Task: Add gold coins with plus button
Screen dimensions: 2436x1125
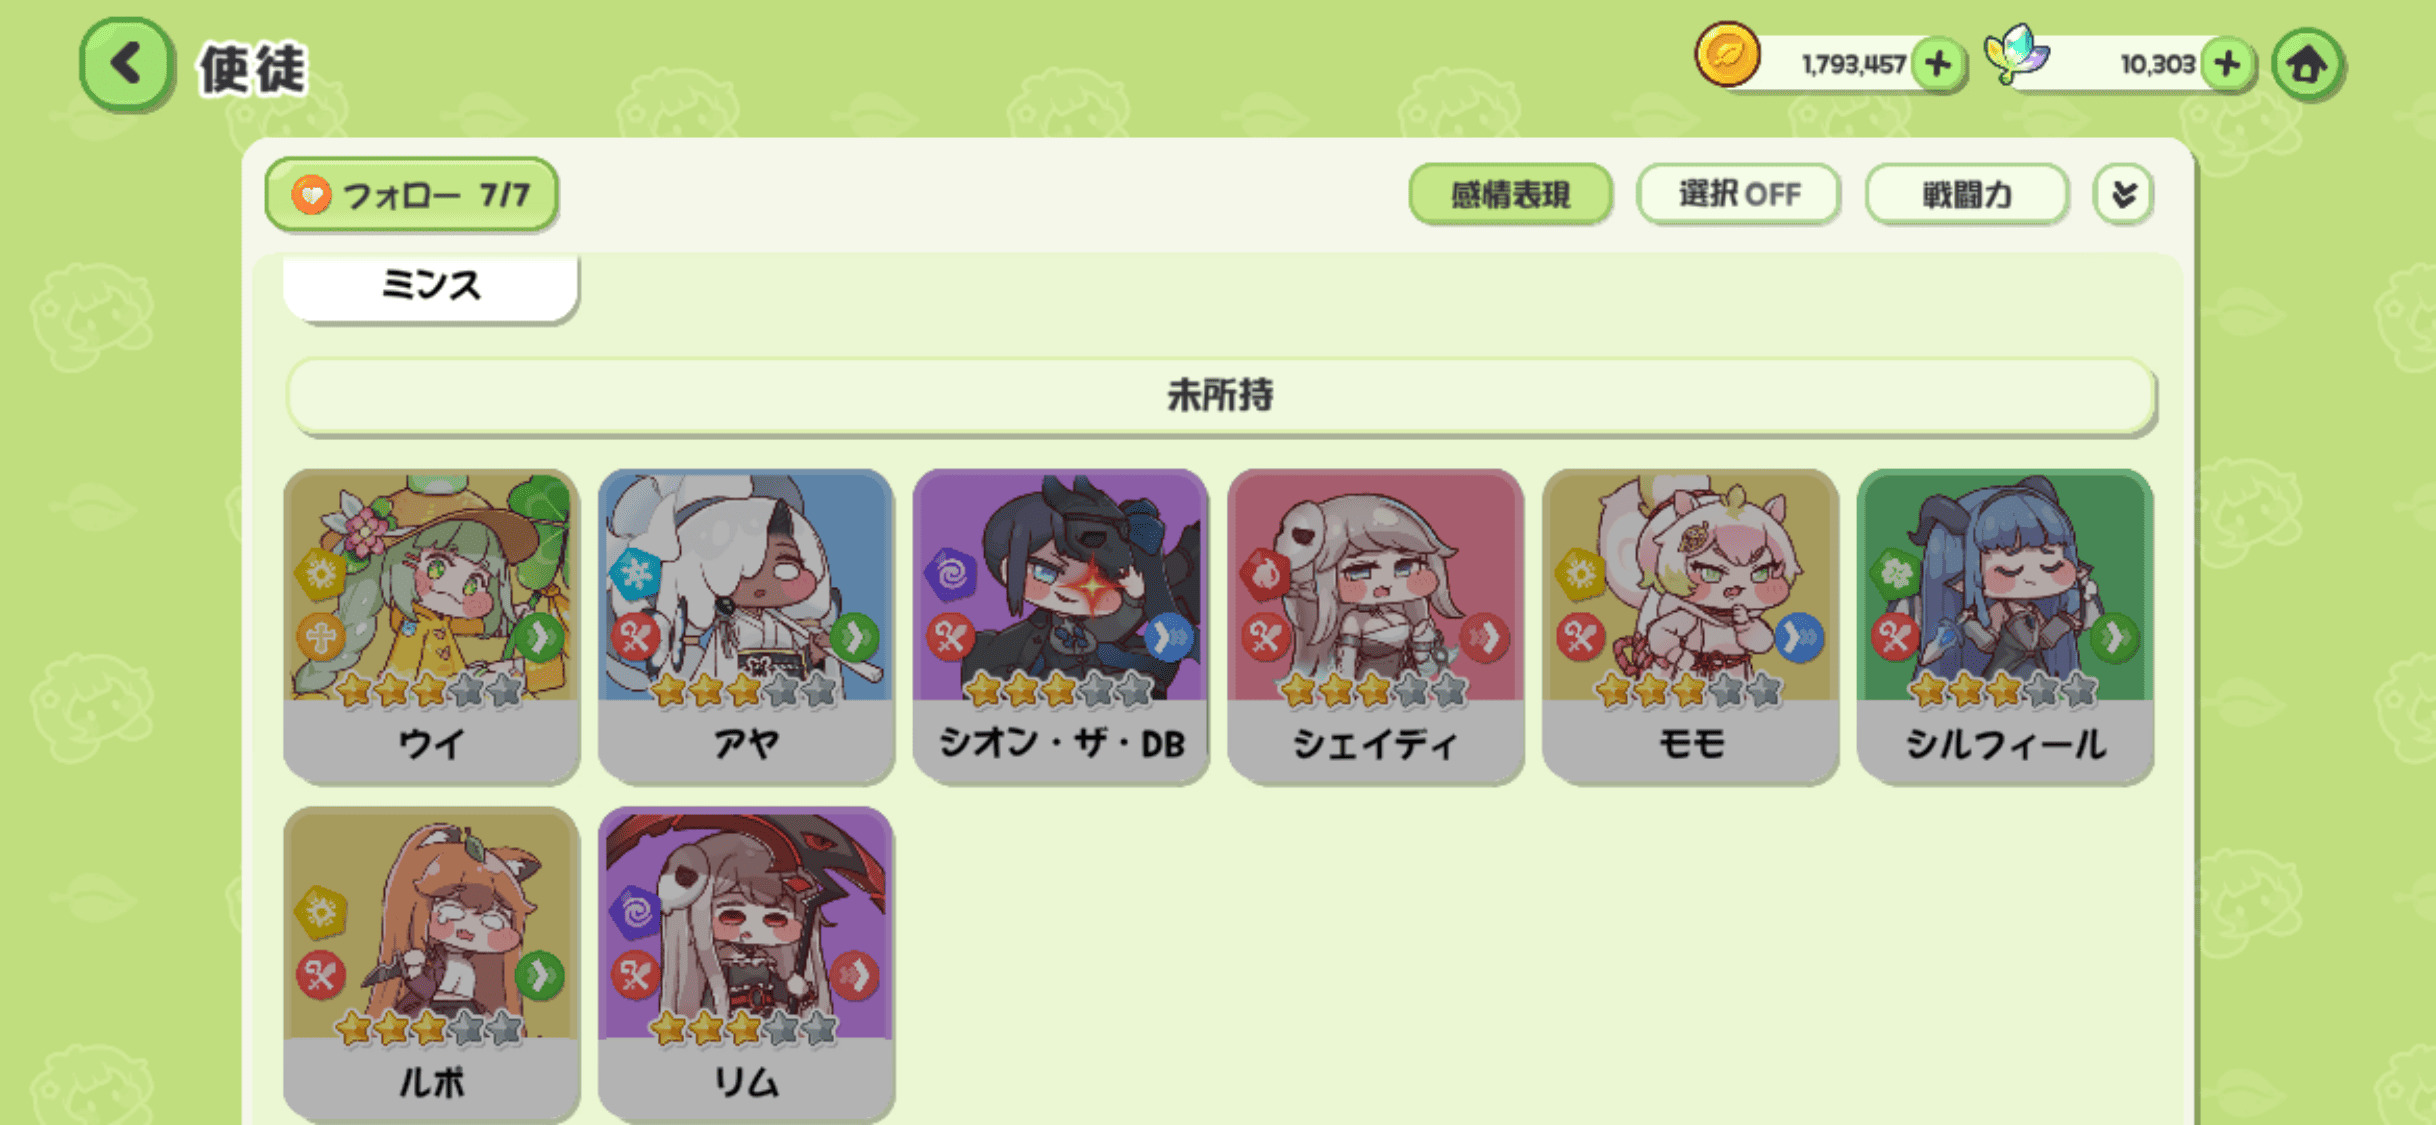Action: point(1938,64)
